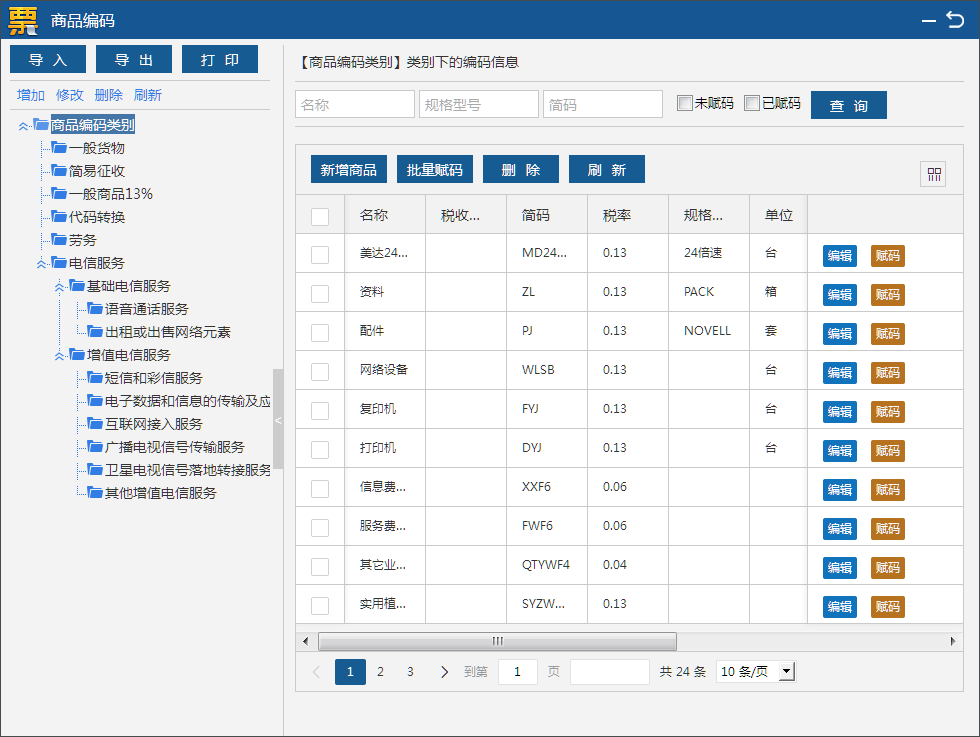
Task: Click folder icon of 一般货物
Action: click(59, 148)
